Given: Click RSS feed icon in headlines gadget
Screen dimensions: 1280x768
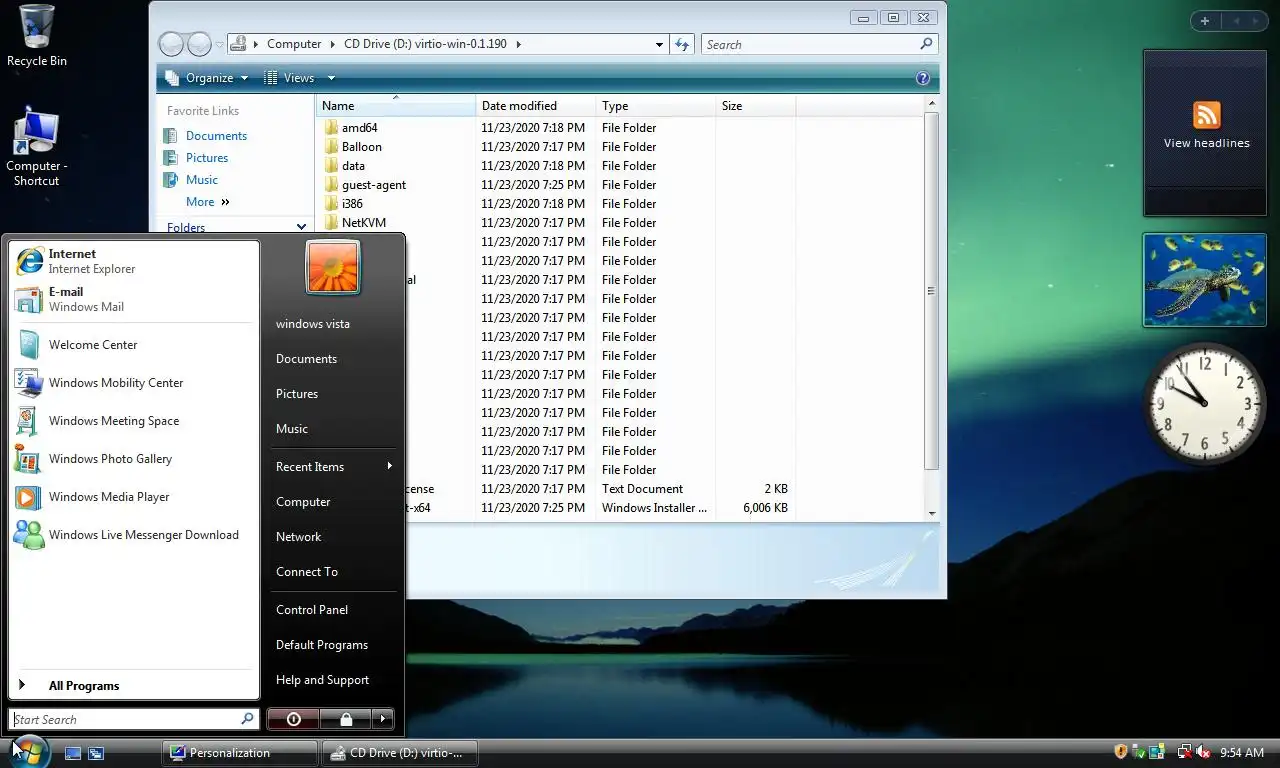Looking at the screenshot, I should 1207,114.
